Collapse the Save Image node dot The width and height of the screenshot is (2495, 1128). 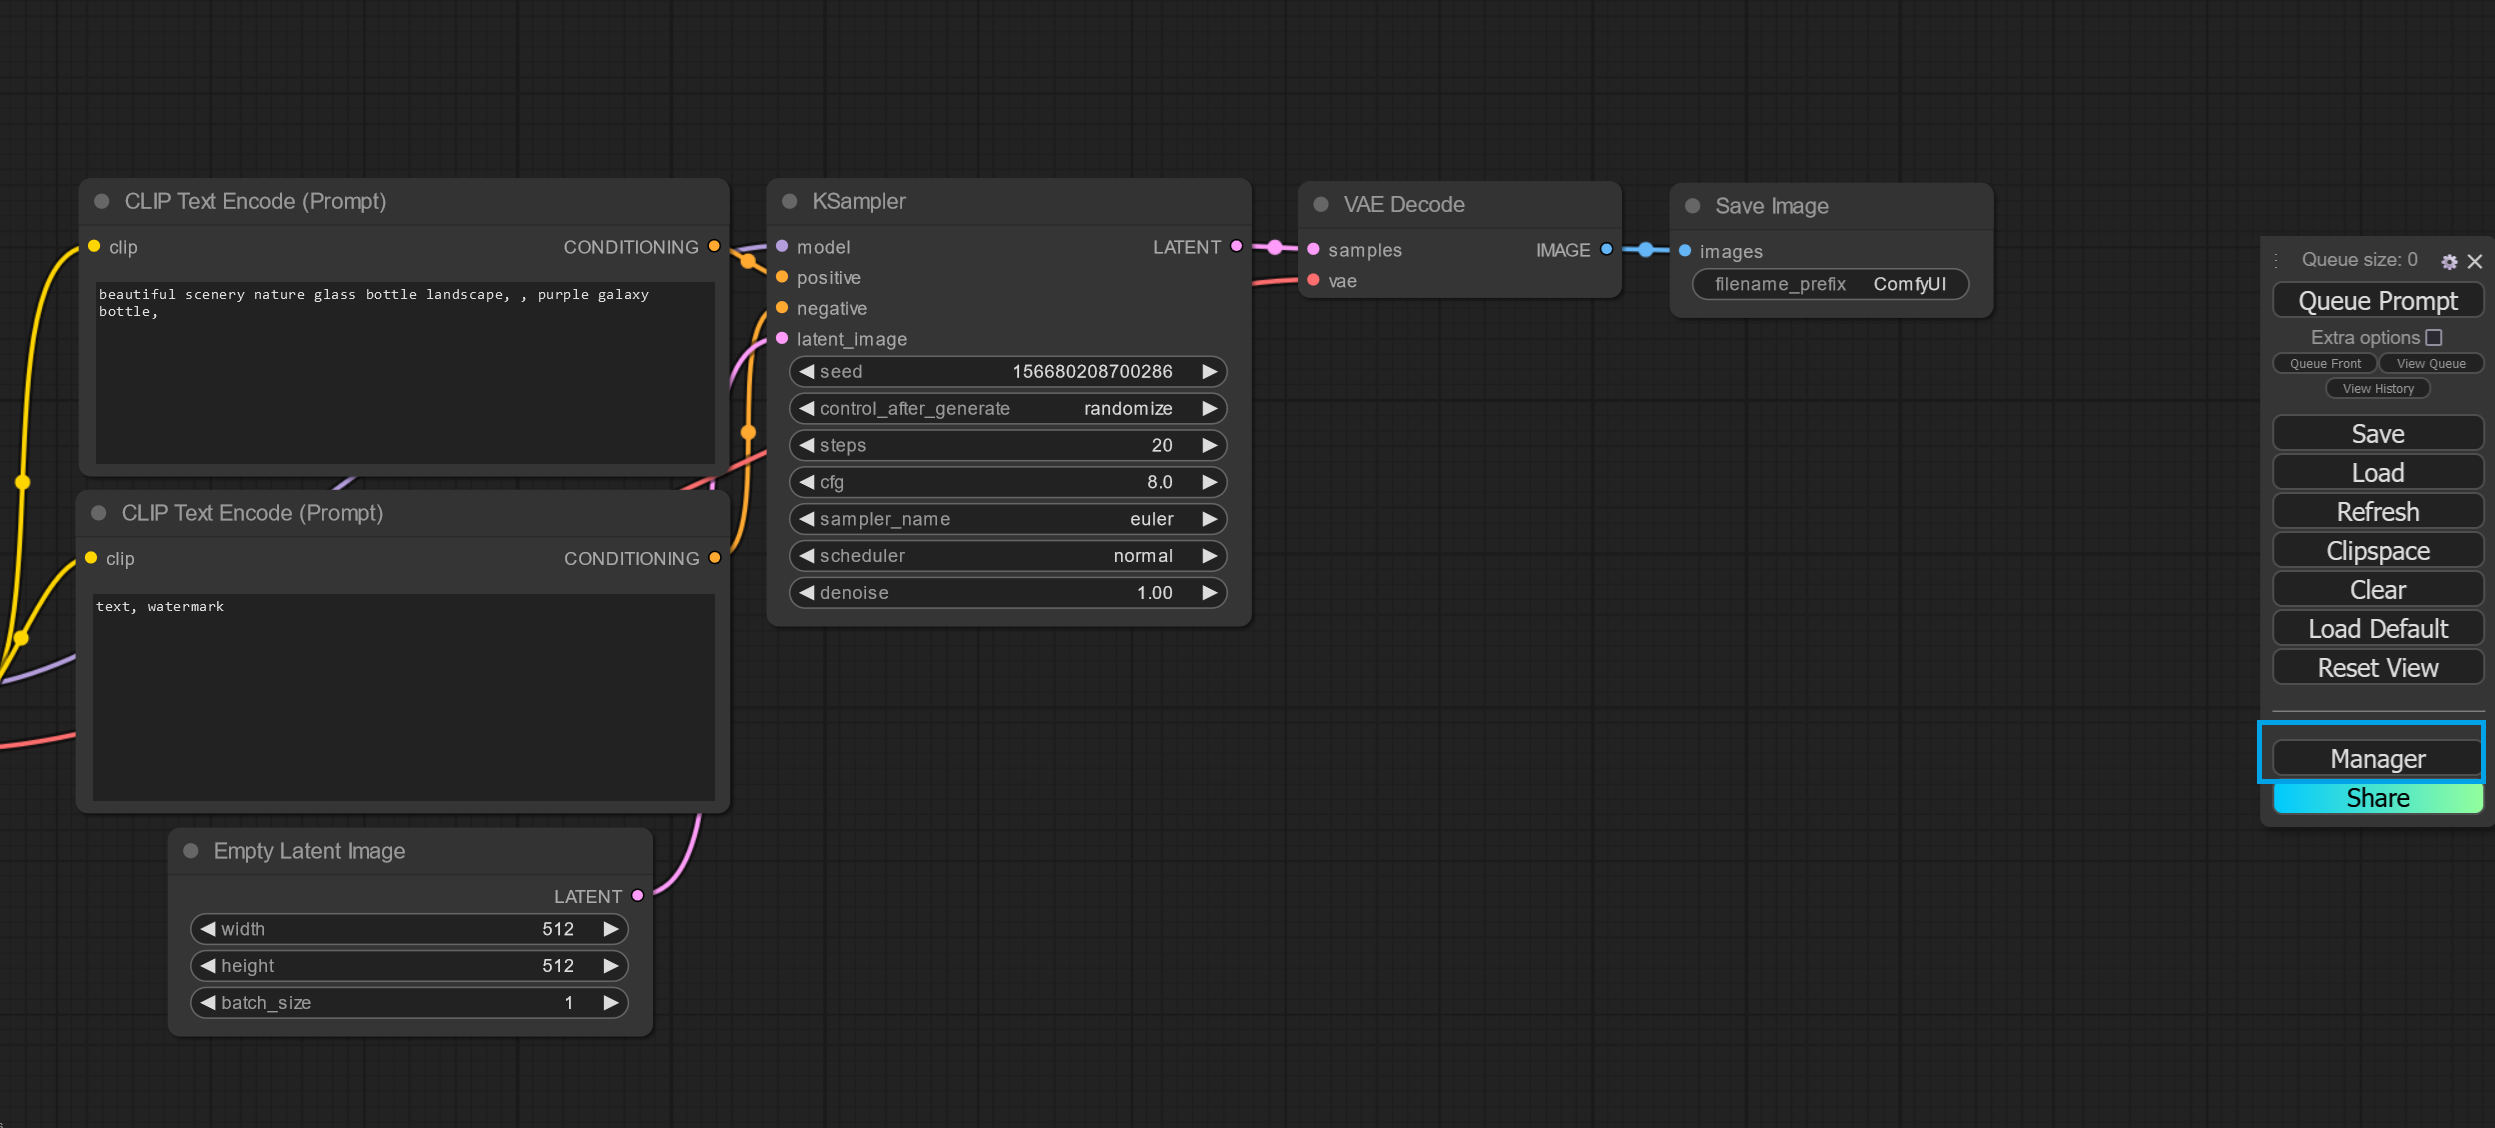pos(1693,206)
